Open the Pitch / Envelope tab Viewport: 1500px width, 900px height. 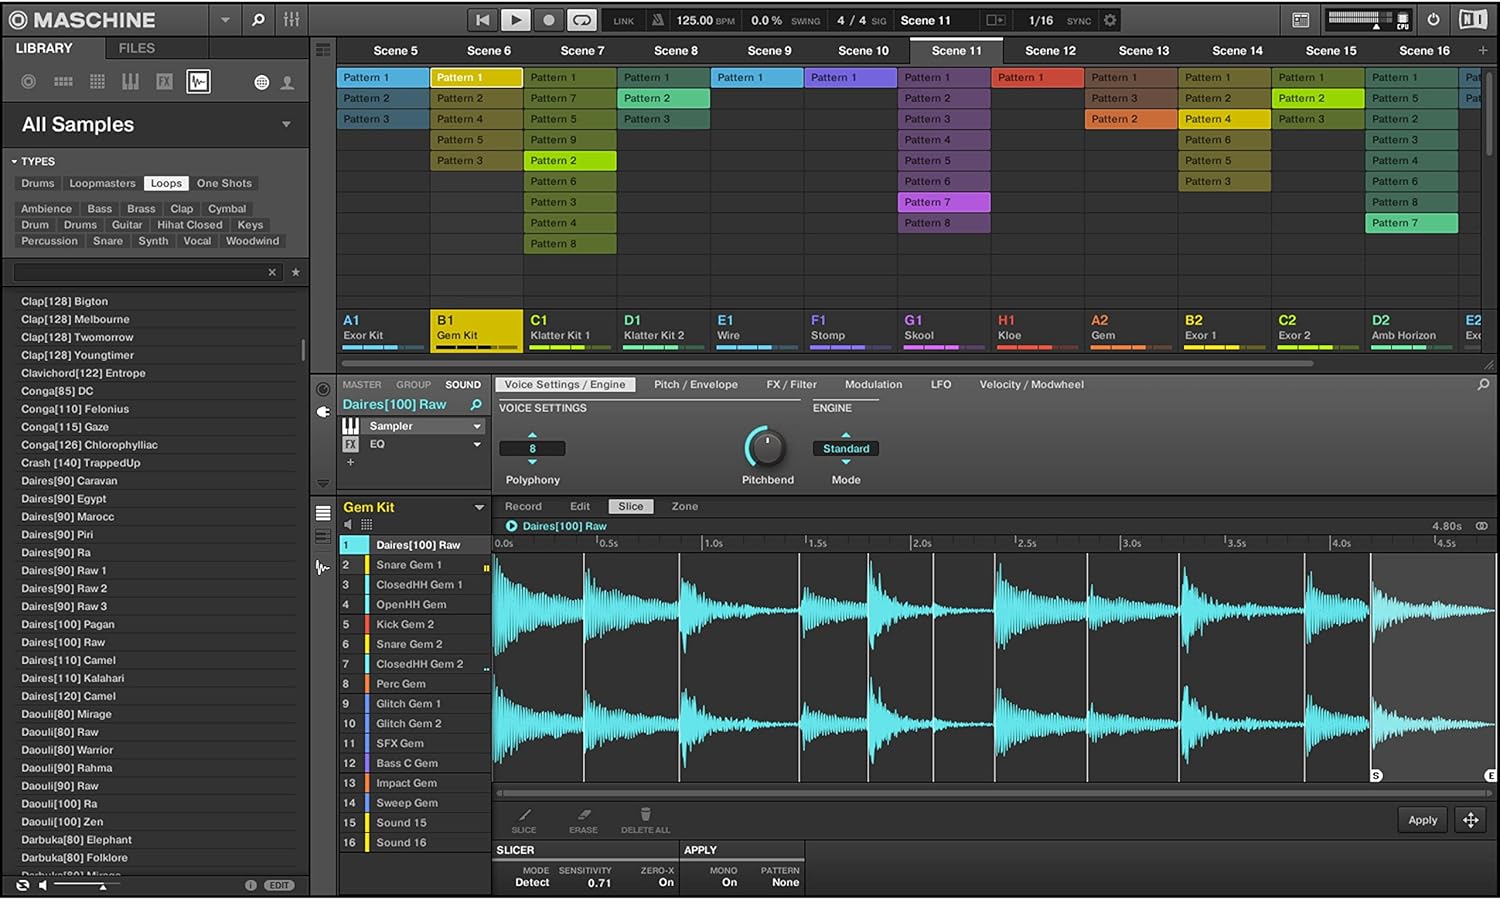(x=696, y=384)
